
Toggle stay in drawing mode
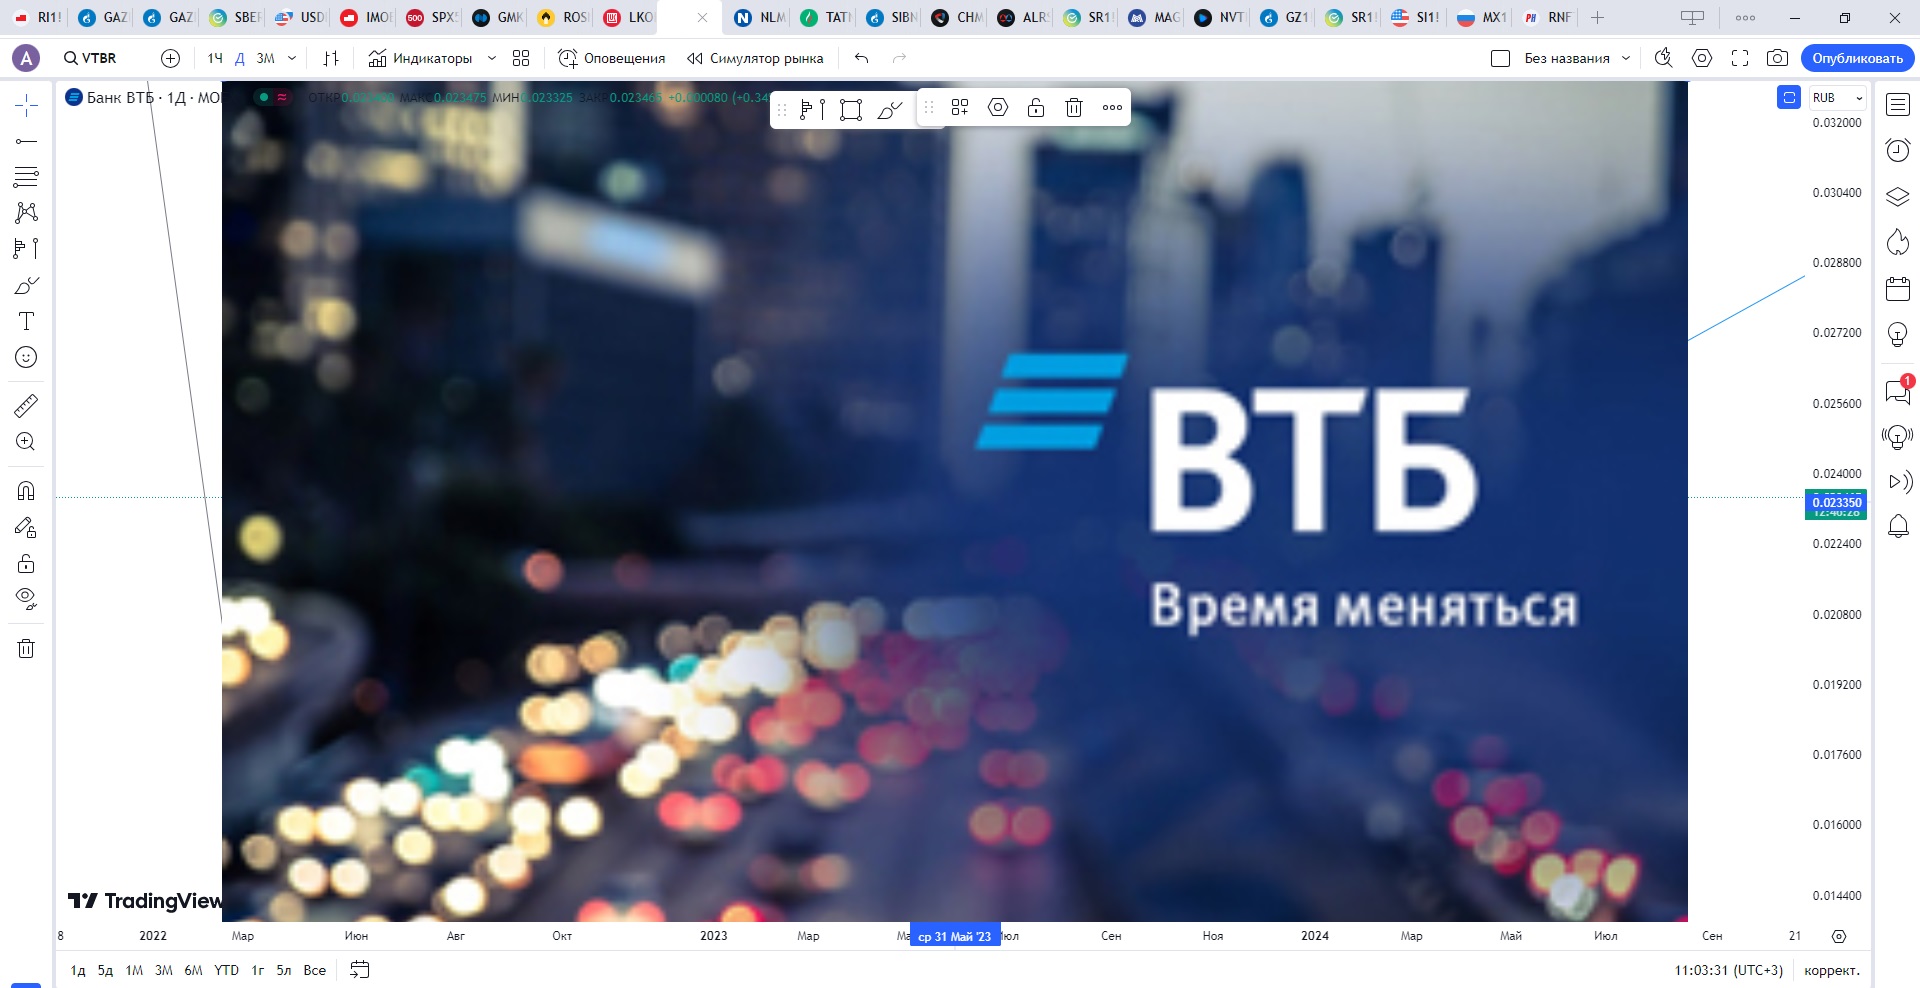26,527
